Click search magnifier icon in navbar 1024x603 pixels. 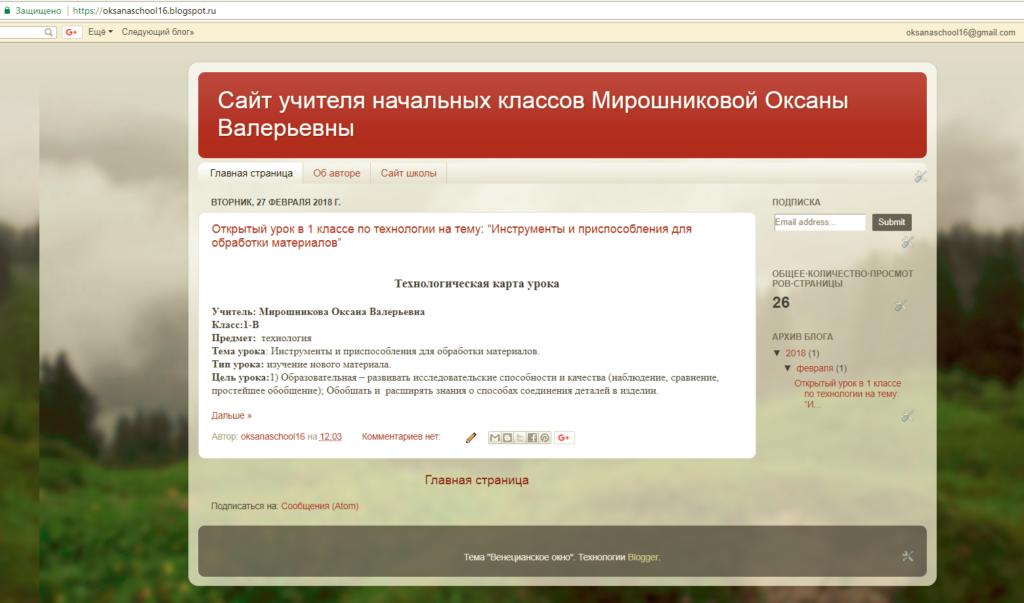[x=48, y=32]
